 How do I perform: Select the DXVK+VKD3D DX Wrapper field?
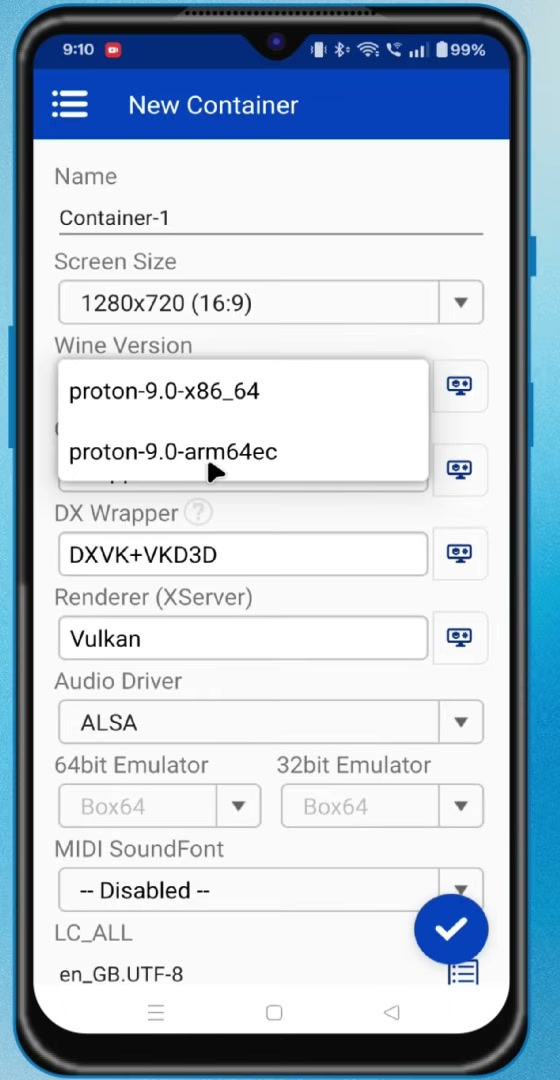(243, 554)
